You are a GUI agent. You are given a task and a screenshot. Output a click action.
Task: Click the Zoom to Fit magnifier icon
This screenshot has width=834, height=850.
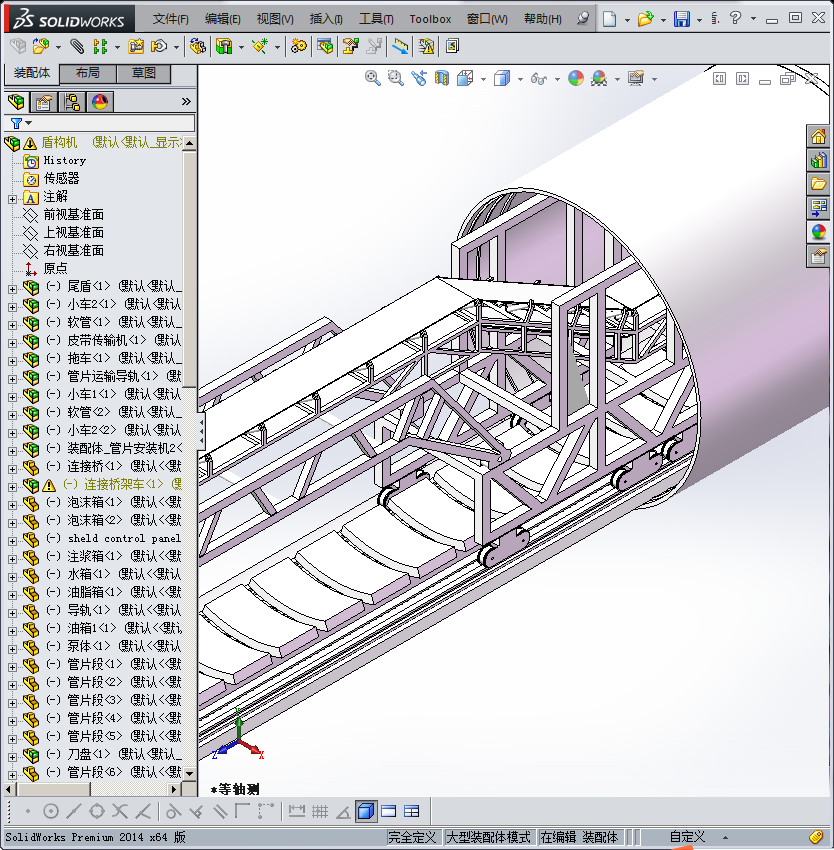373,78
